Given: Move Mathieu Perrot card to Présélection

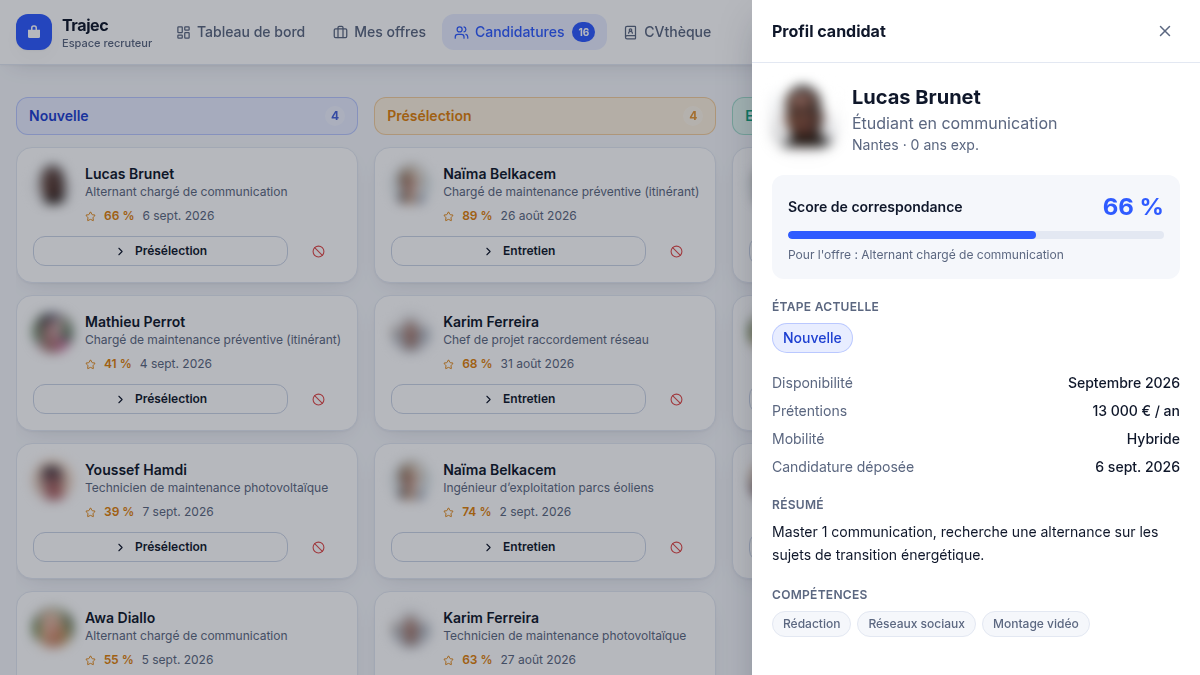Looking at the screenshot, I should 160,399.
